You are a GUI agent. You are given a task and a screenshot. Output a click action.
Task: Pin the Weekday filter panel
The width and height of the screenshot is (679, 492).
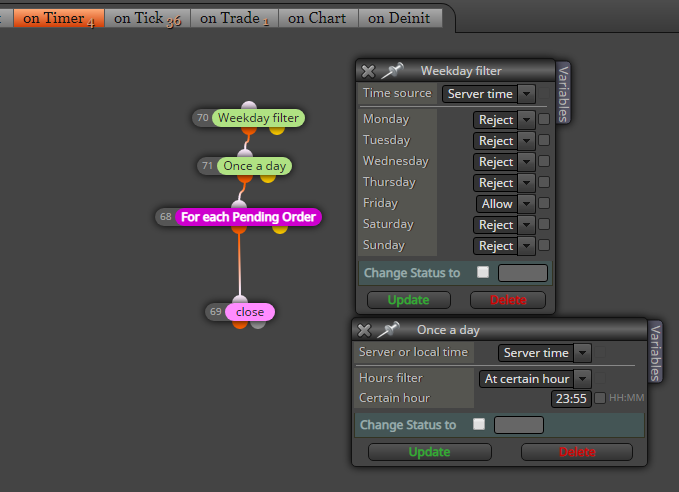pyautogui.click(x=392, y=71)
